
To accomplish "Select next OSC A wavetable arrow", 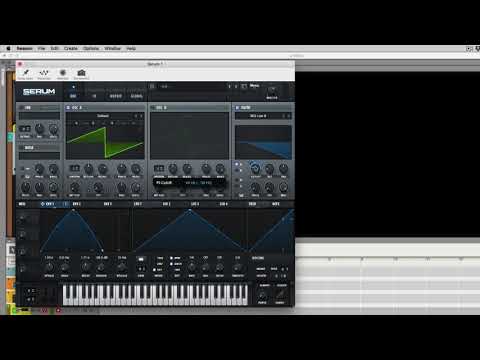I will click(141, 116).
